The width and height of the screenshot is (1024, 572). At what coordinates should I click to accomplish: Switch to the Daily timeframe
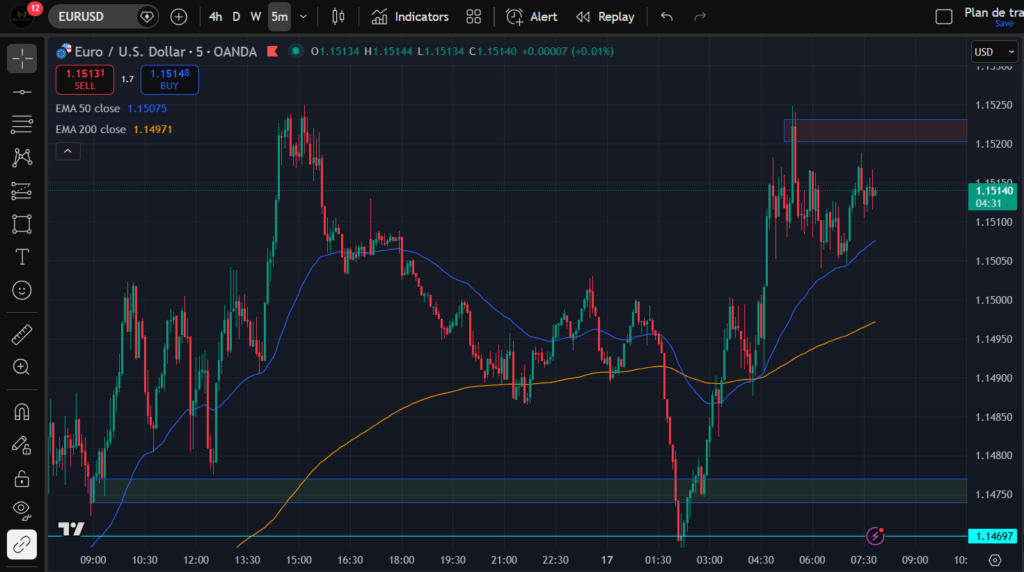click(236, 16)
